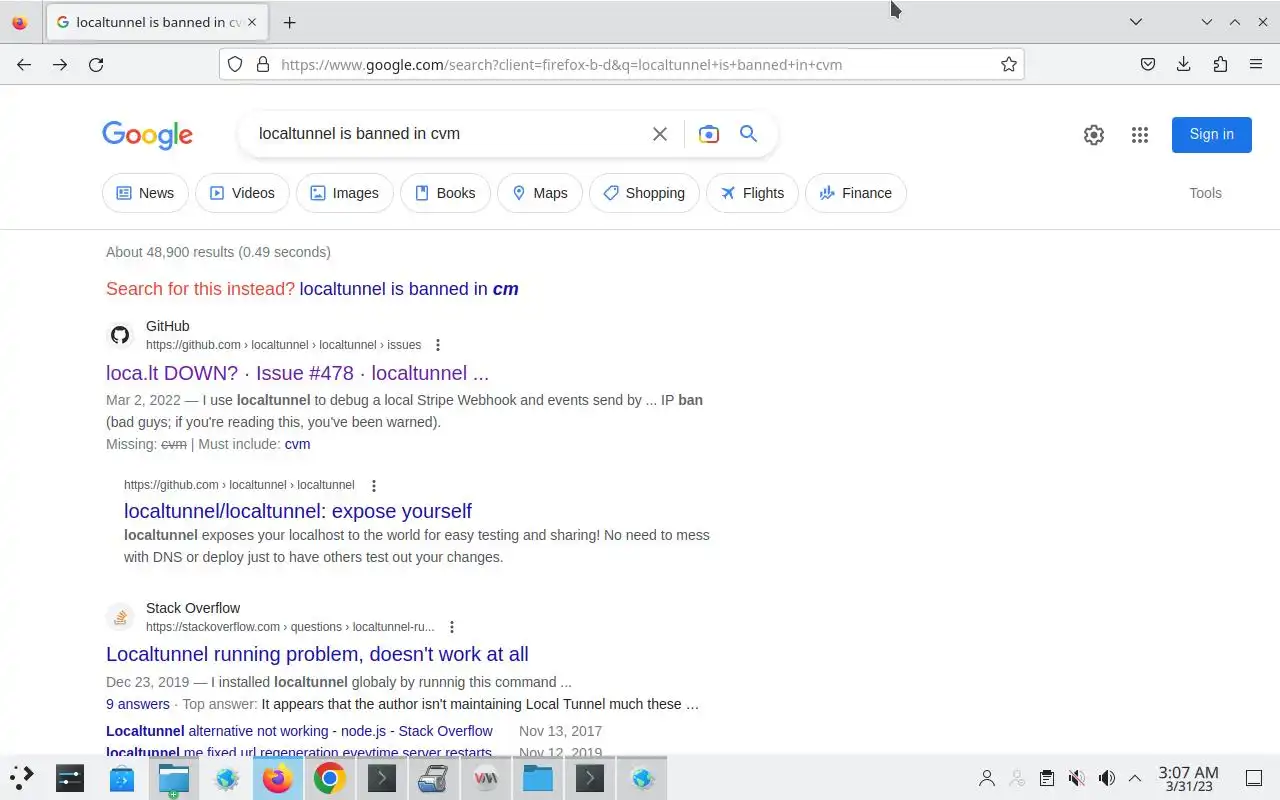Filter results by Finance

856,193
